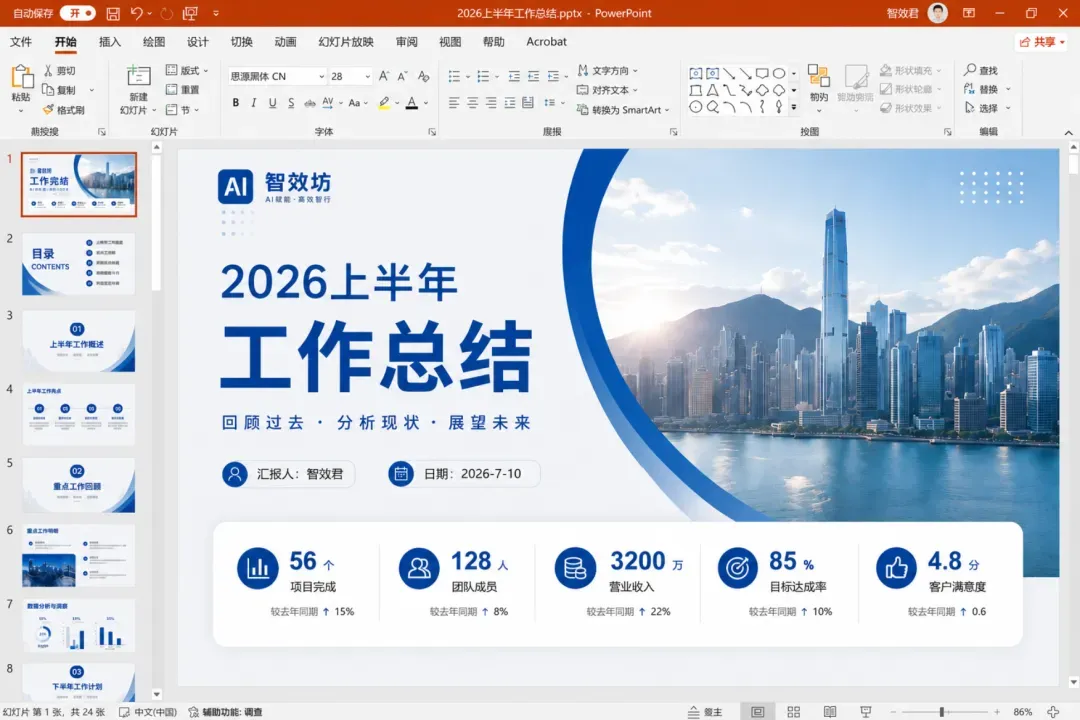This screenshot has width=1080, height=720.
Task: Click the New Slide icon
Action: point(138,76)
